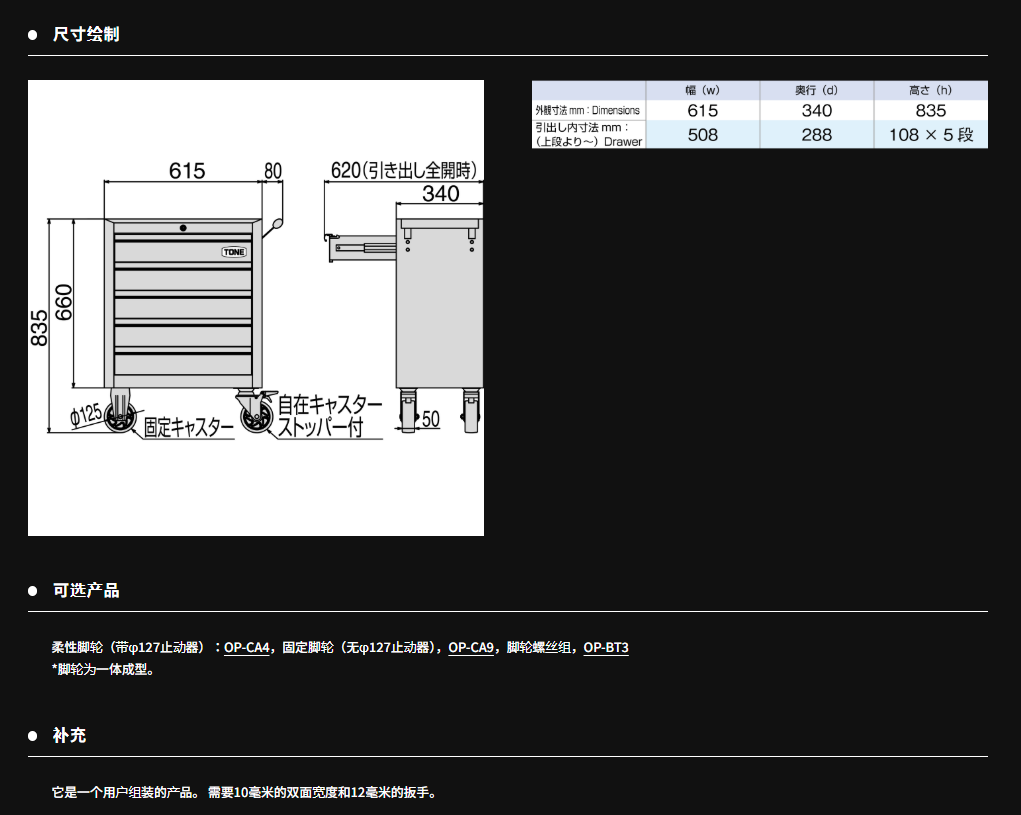Click the 508 drawer width table cell

[x=703, y=135]
